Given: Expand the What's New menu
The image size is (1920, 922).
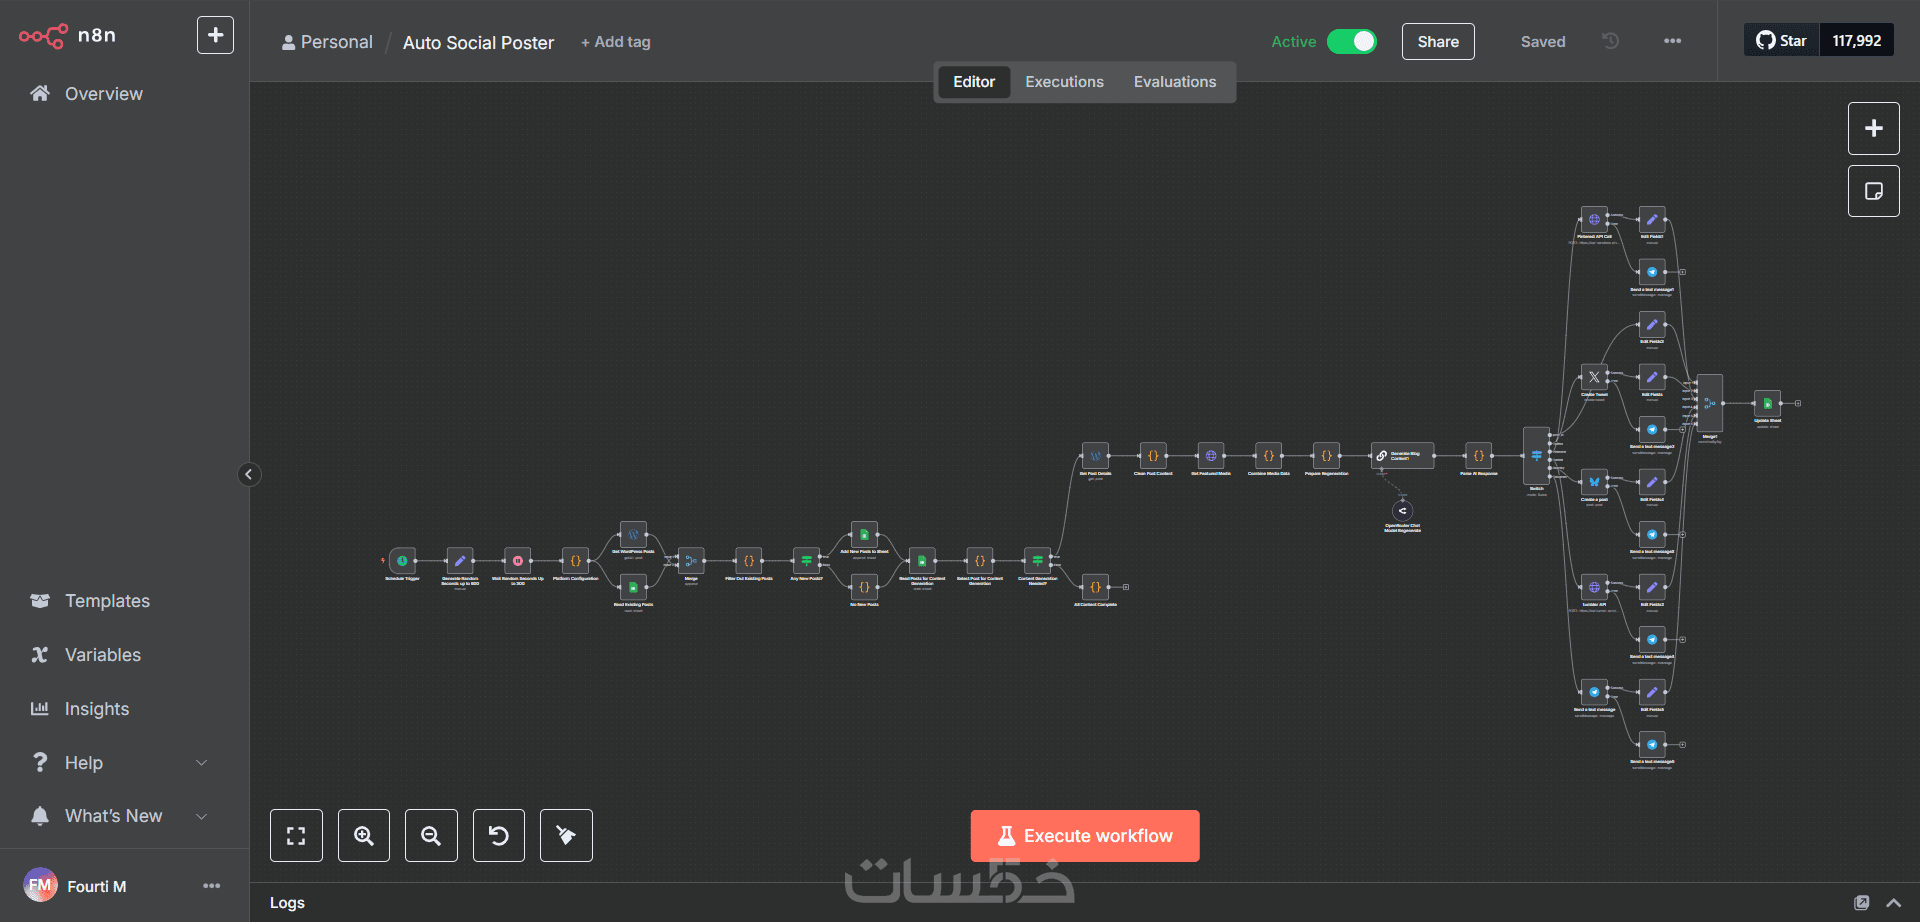Looking at the screenshot, I should point(120,816).
